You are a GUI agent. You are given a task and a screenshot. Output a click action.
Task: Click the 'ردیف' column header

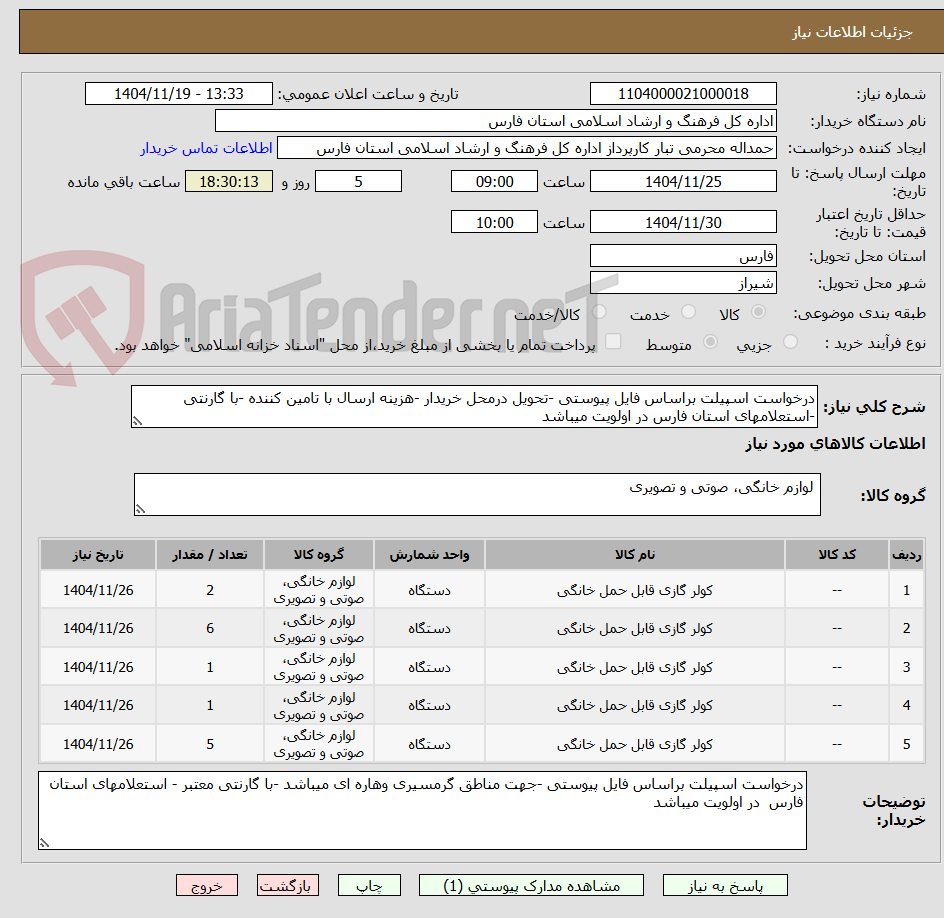(x=907, y=554)
